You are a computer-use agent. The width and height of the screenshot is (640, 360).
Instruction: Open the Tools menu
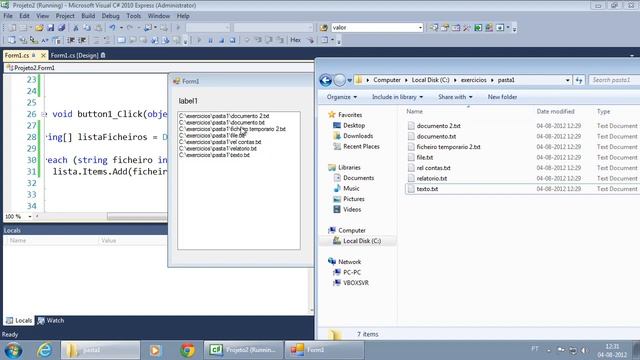point(133,16)
